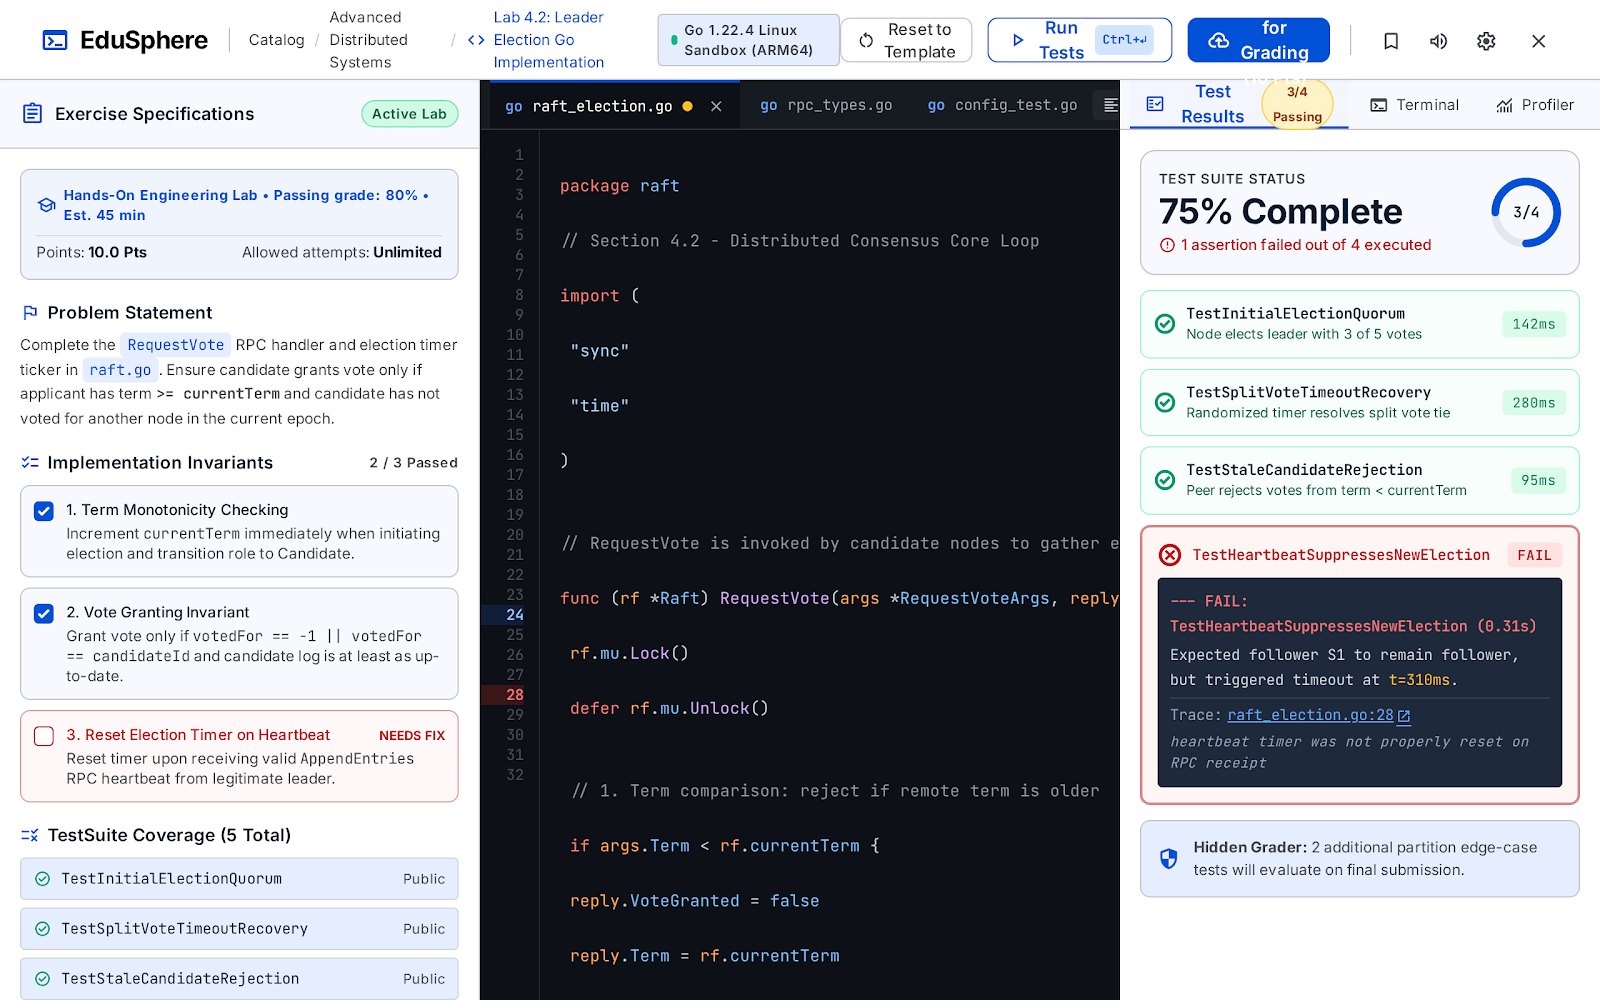Toggle the speaker sound icon
Image resolution: width=1600 pixels, height=1000 pixels.
click(x=1438, y=41)
